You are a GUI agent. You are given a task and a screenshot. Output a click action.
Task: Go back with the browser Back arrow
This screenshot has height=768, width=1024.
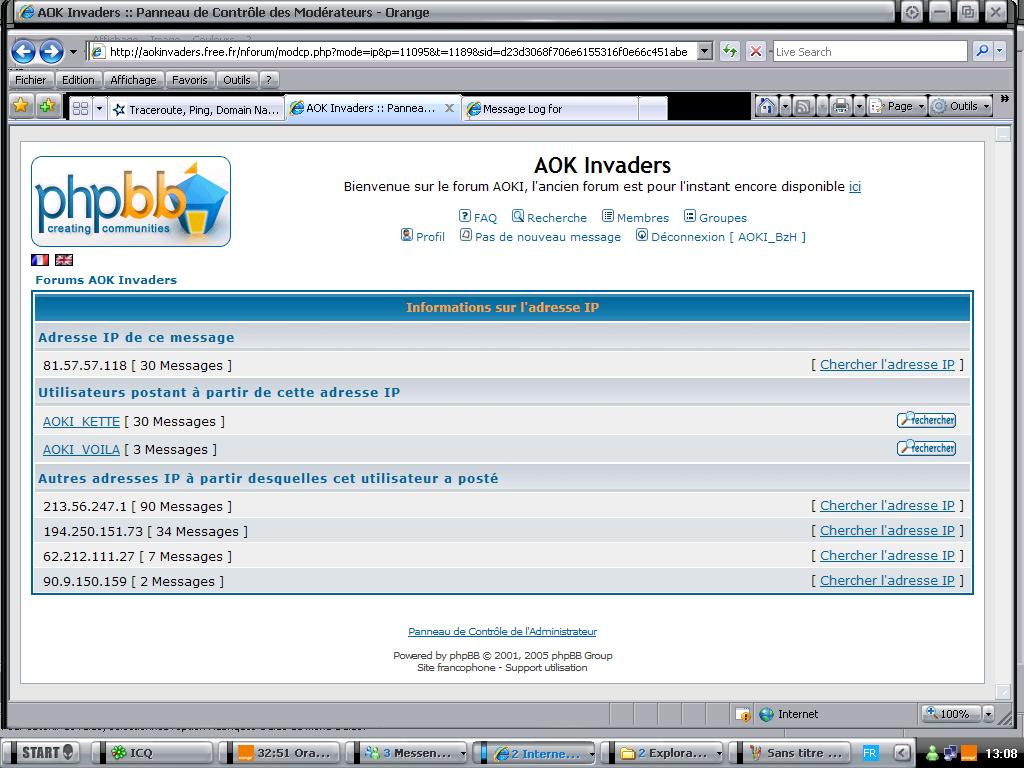(x=23, y=52)
